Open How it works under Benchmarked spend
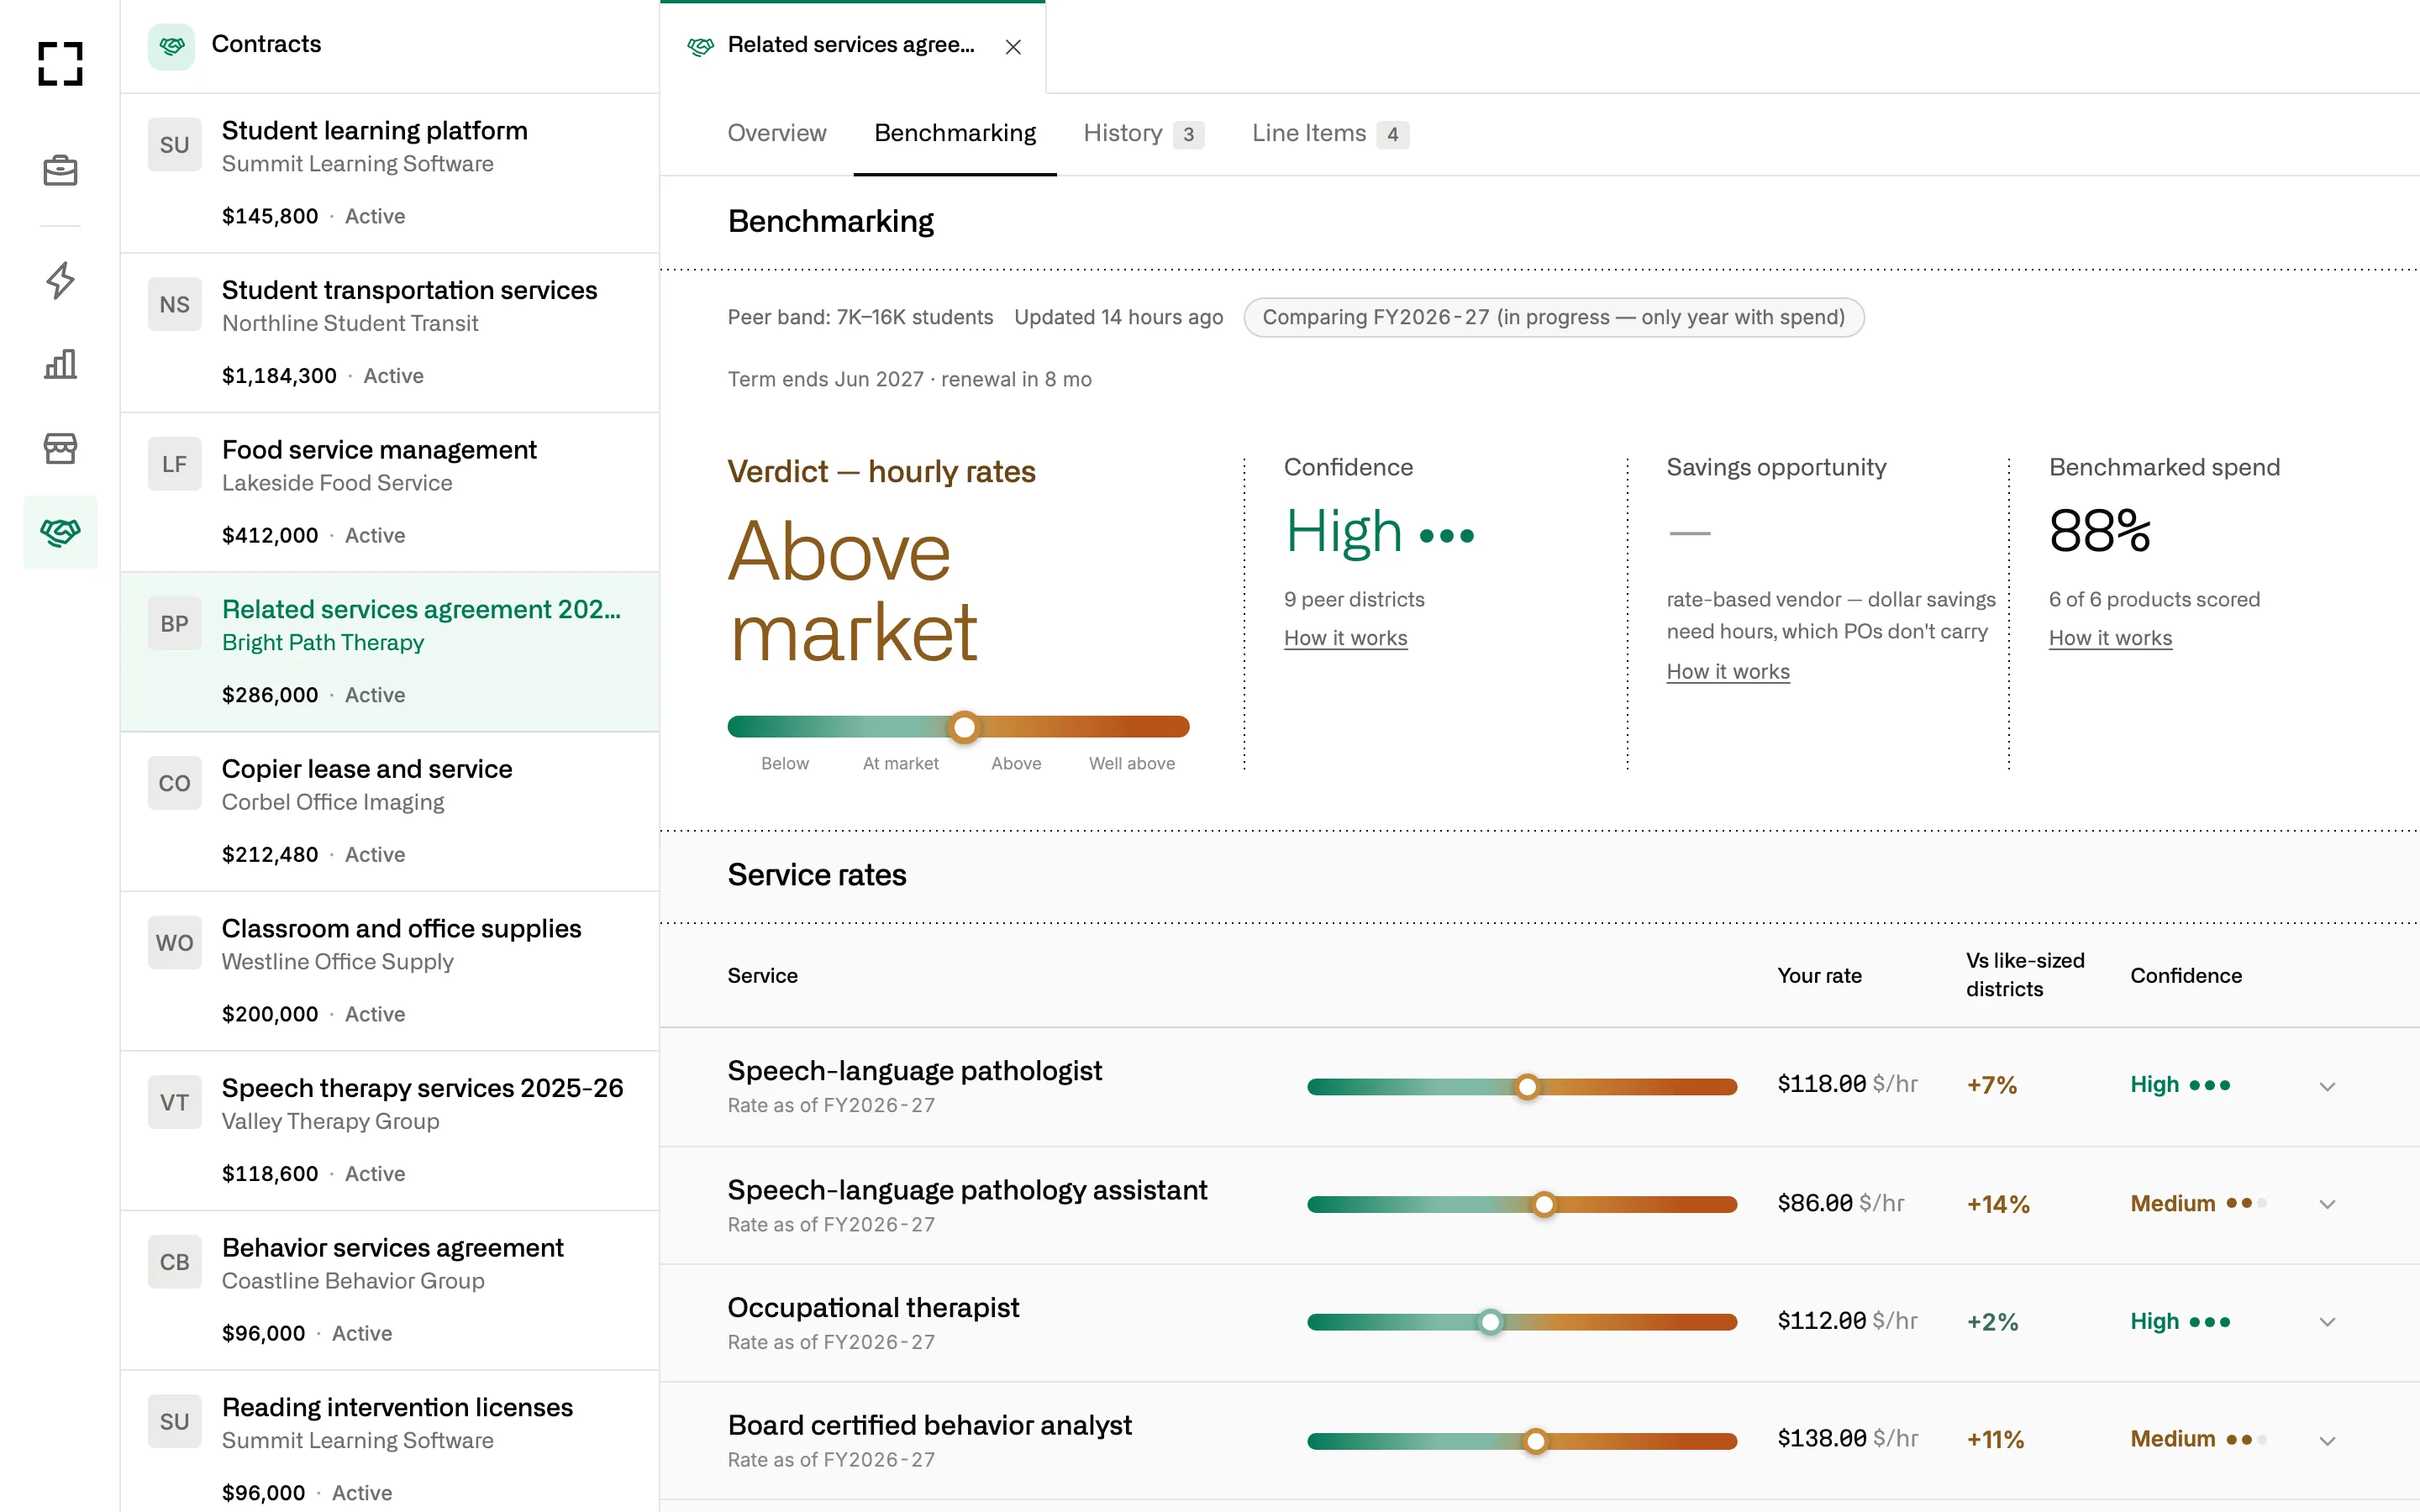Viewport: 2420px width, 1512px height. point(2110,638)
